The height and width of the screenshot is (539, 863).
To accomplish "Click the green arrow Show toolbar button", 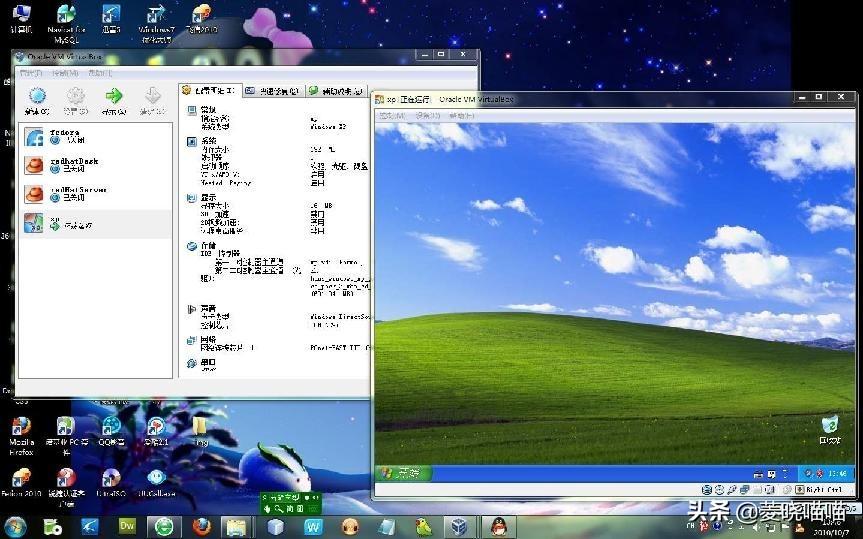I will click(114, 101).
